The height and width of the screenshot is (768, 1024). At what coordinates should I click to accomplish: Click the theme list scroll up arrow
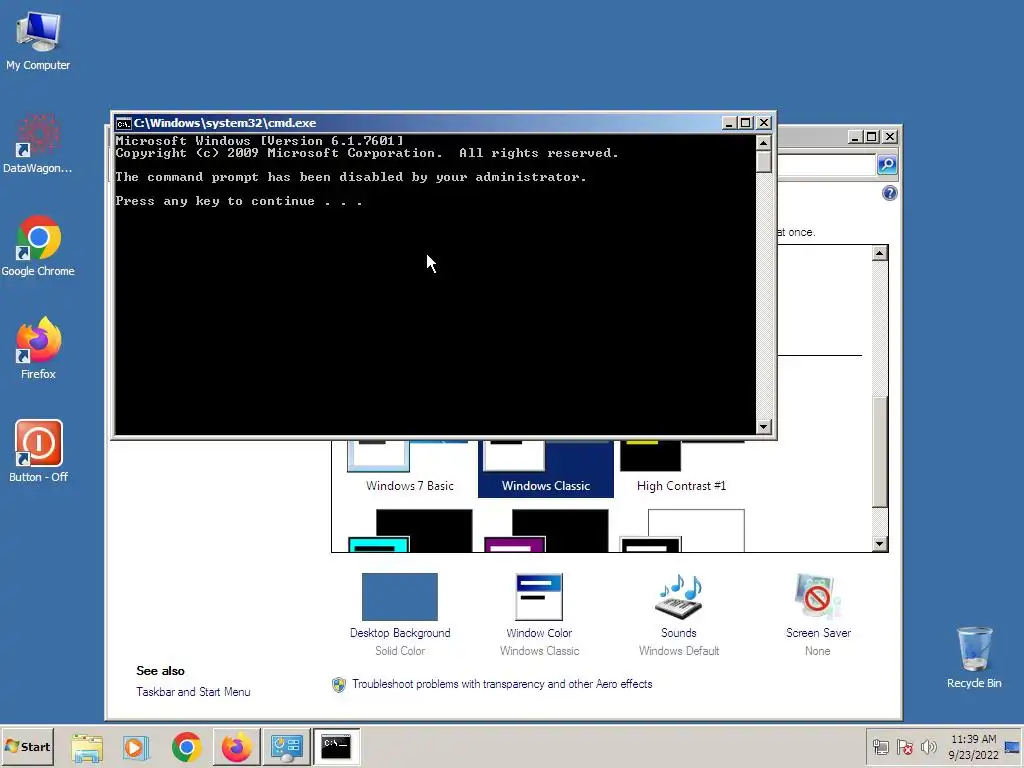tap(880, 253)
